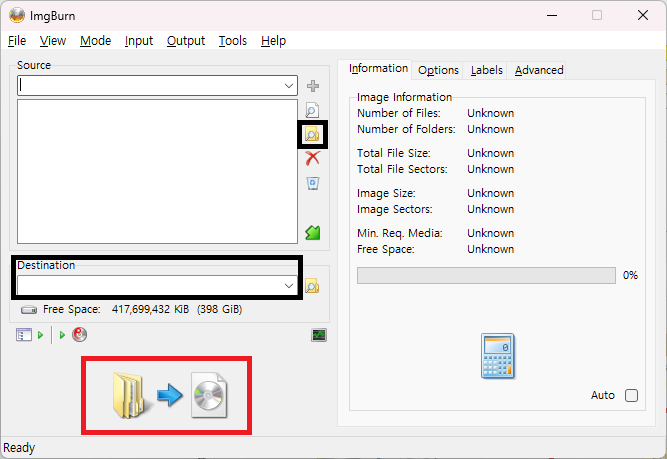
Task: Open the Mode menu
Action: 95,41
